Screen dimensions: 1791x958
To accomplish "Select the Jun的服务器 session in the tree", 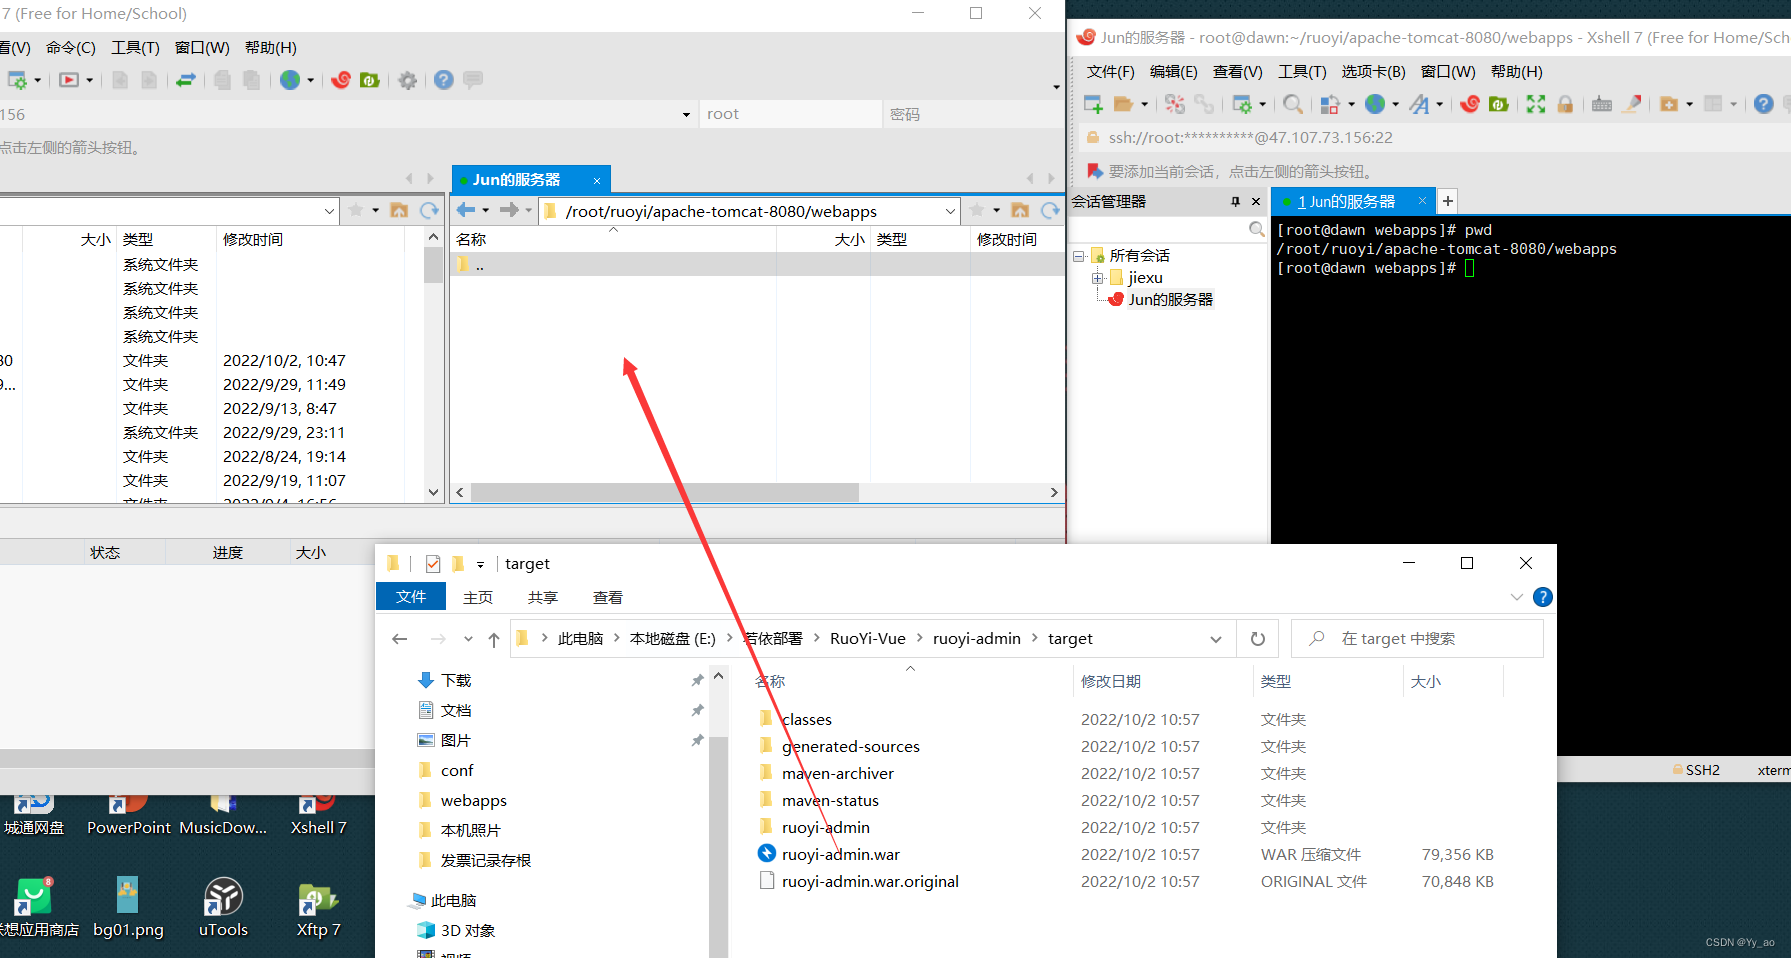I will point(1170,300).
